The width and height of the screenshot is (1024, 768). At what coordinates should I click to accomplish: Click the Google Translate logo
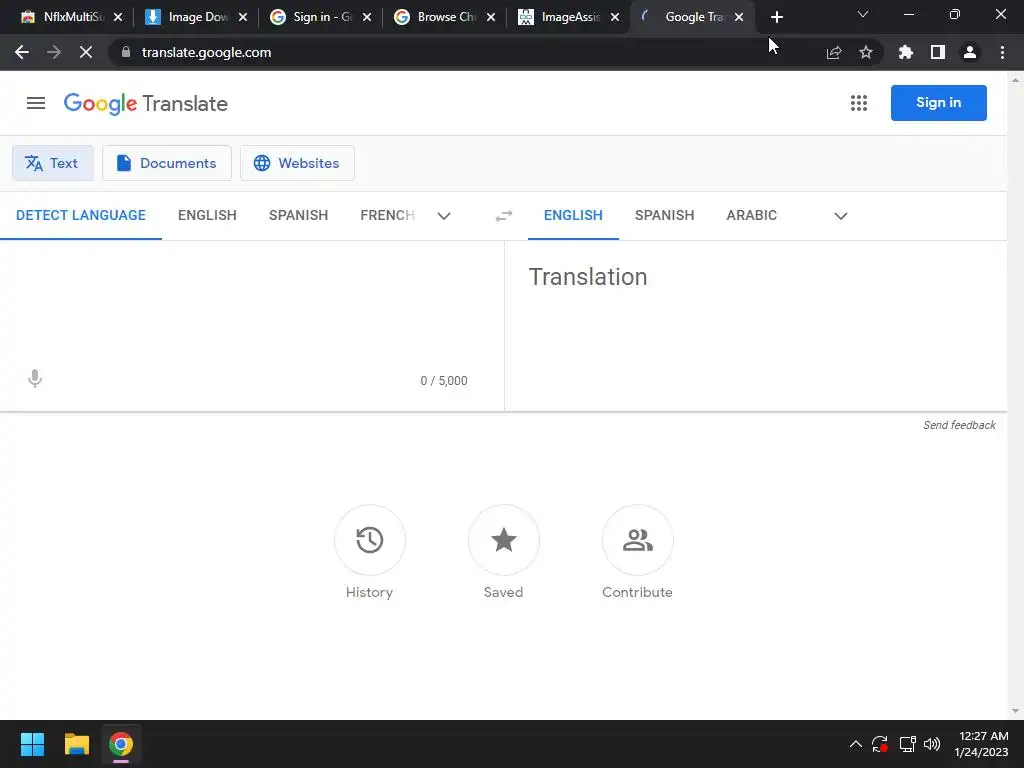click(146, 103)
